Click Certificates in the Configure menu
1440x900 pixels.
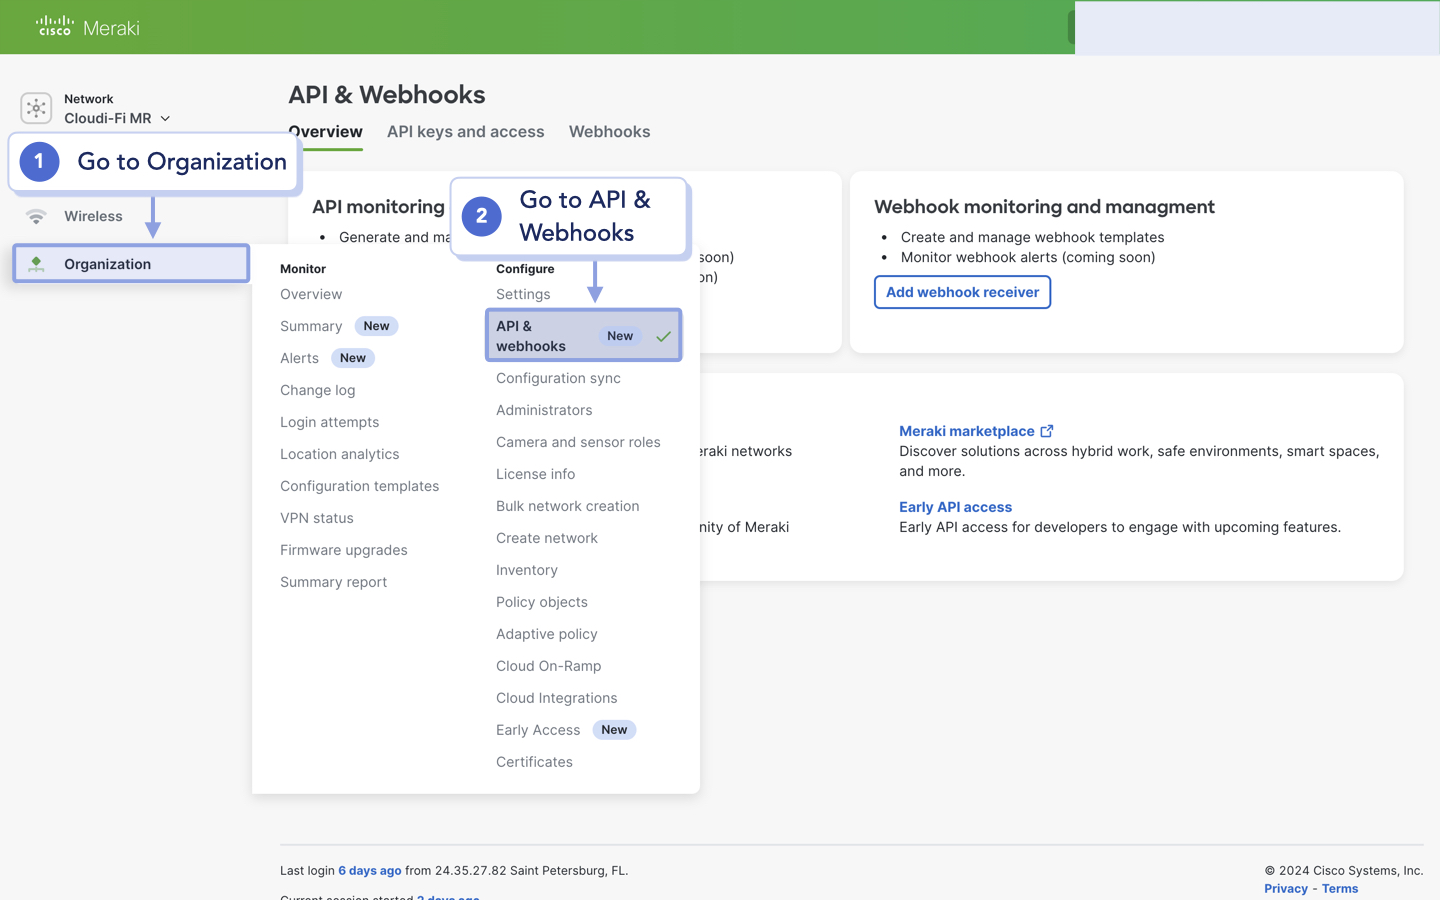coord(534,761)
